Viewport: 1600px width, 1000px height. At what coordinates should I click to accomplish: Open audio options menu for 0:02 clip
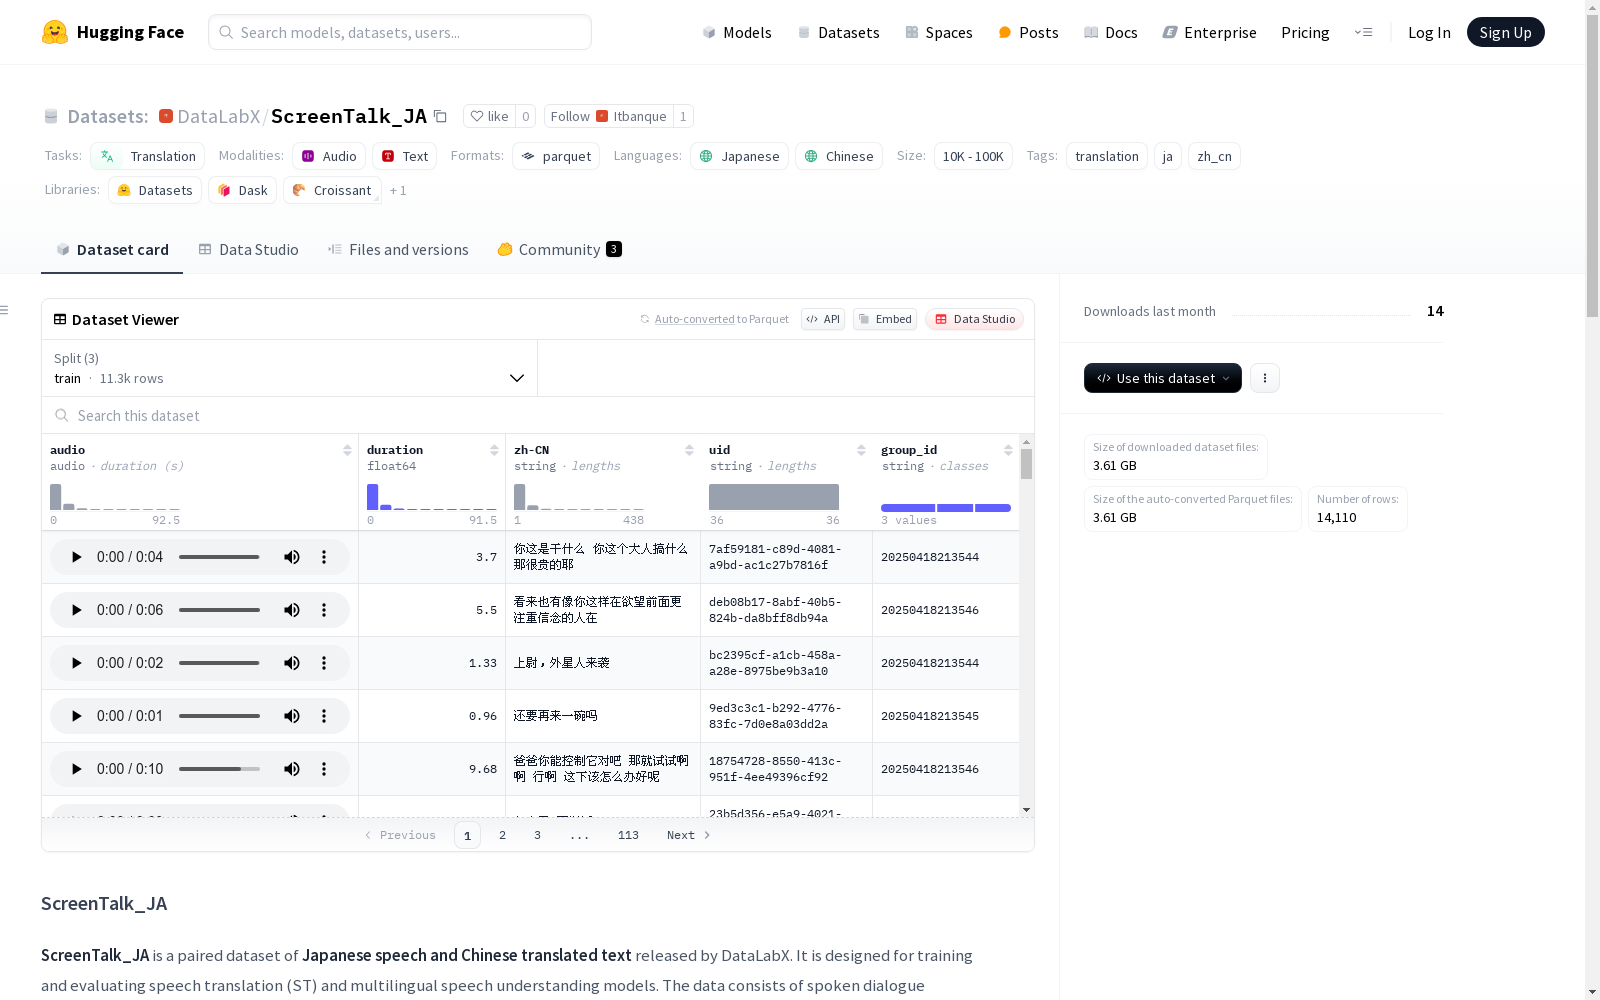click(x=324, y=663)
